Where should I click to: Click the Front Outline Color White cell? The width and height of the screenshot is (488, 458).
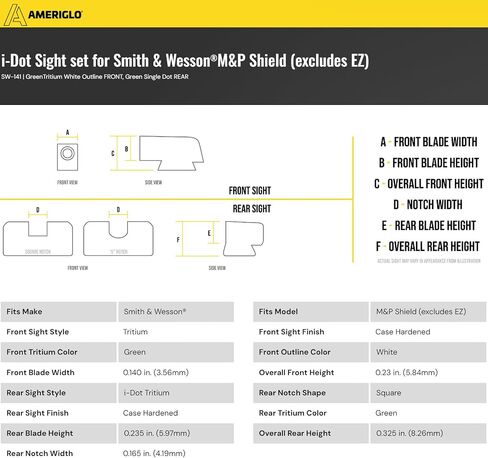[x=428, y=352]
